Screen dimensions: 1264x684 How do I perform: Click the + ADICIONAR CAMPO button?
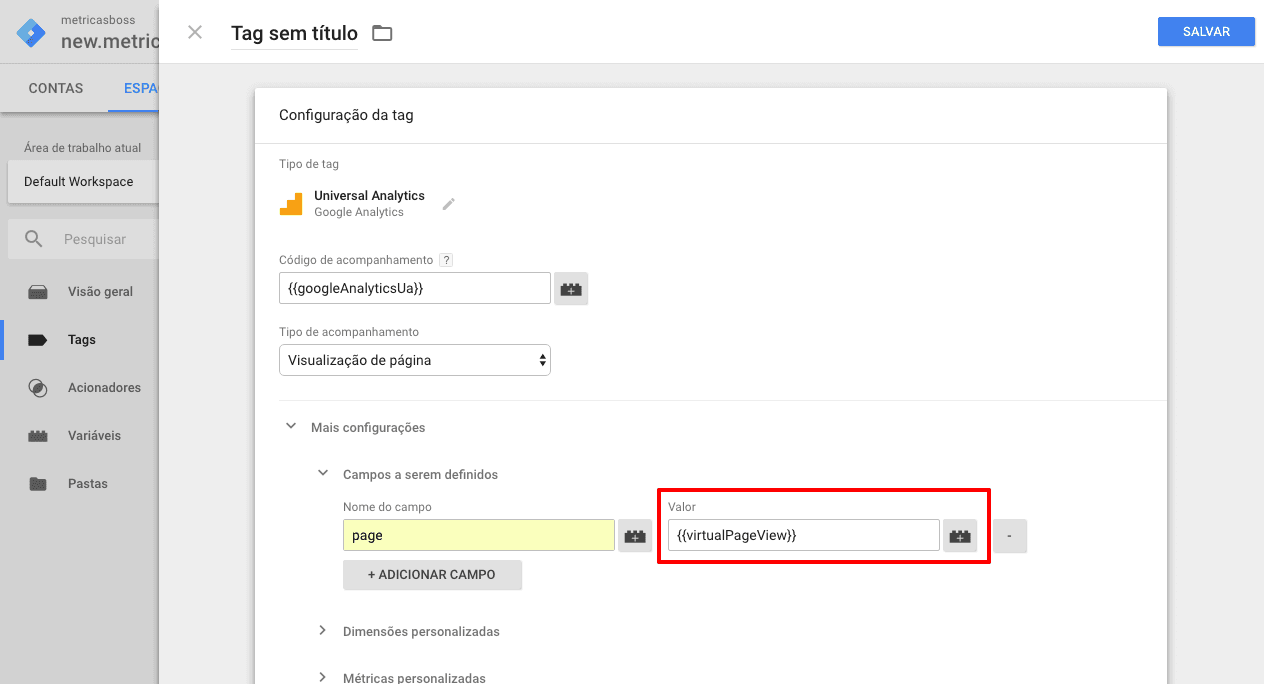pyautogui.click(x=432, y=575)
